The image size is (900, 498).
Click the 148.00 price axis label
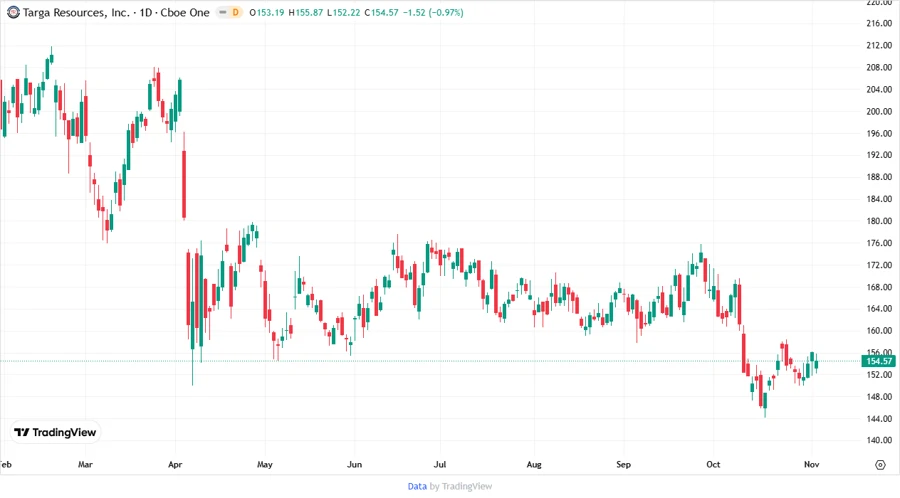879,396
